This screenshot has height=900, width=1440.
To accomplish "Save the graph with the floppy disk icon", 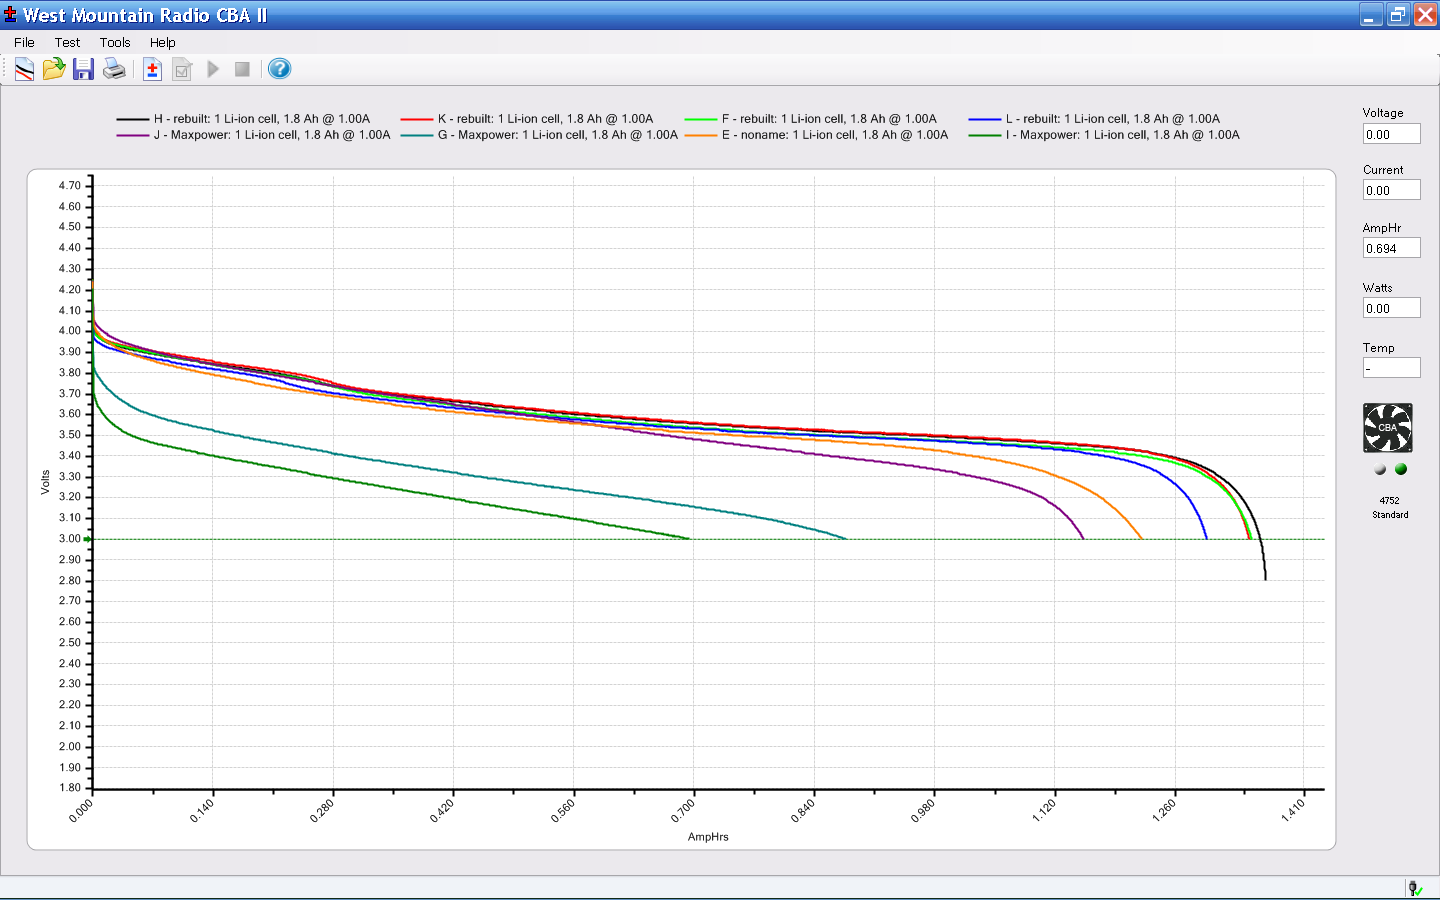I will [84, 69].
